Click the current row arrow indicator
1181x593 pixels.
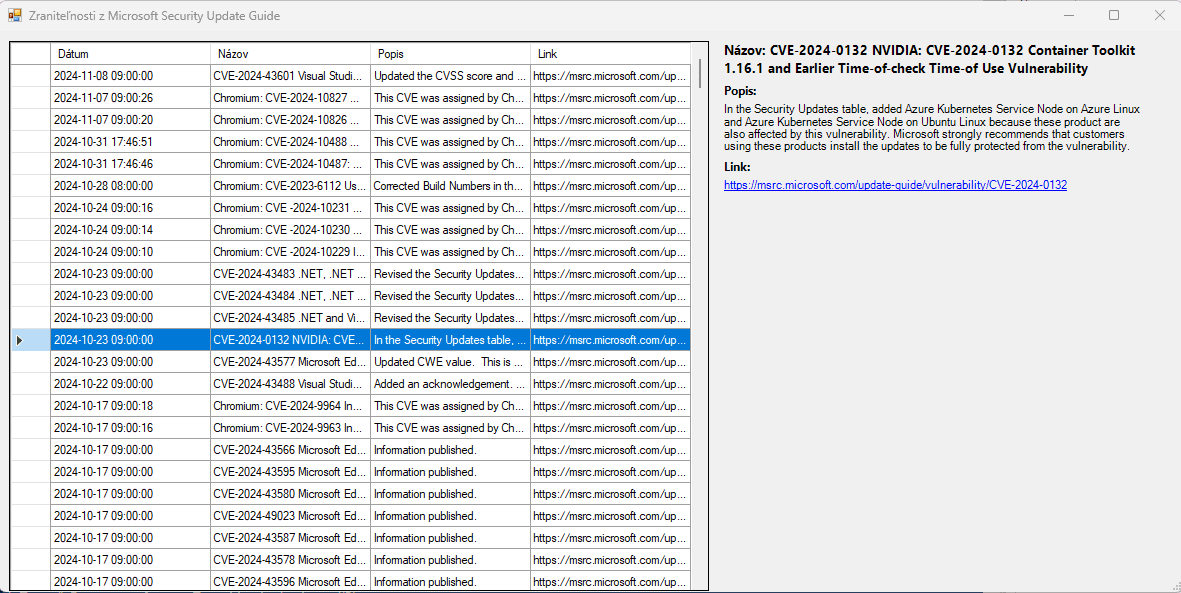coord(20,340)
